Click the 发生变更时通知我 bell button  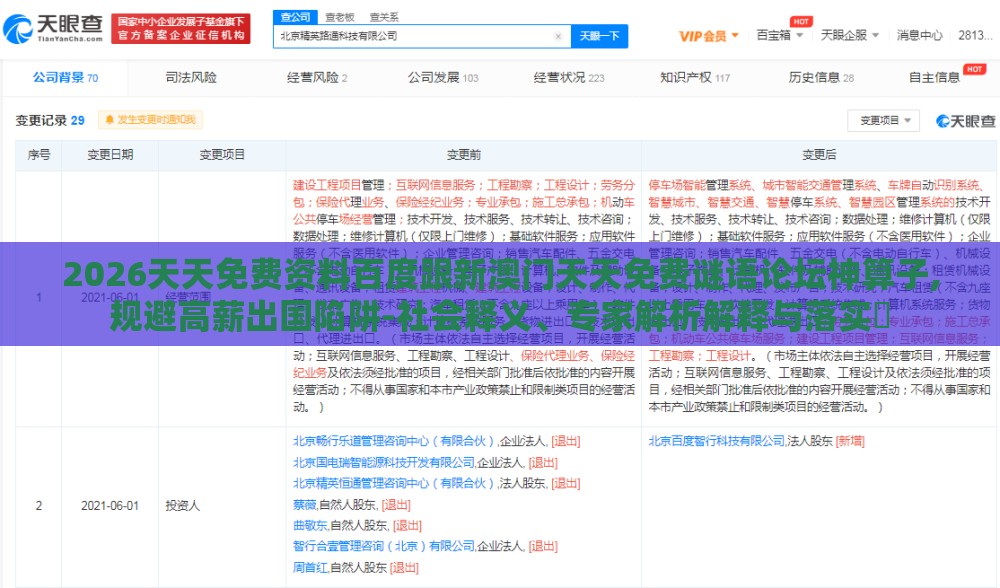pos(151,120)
